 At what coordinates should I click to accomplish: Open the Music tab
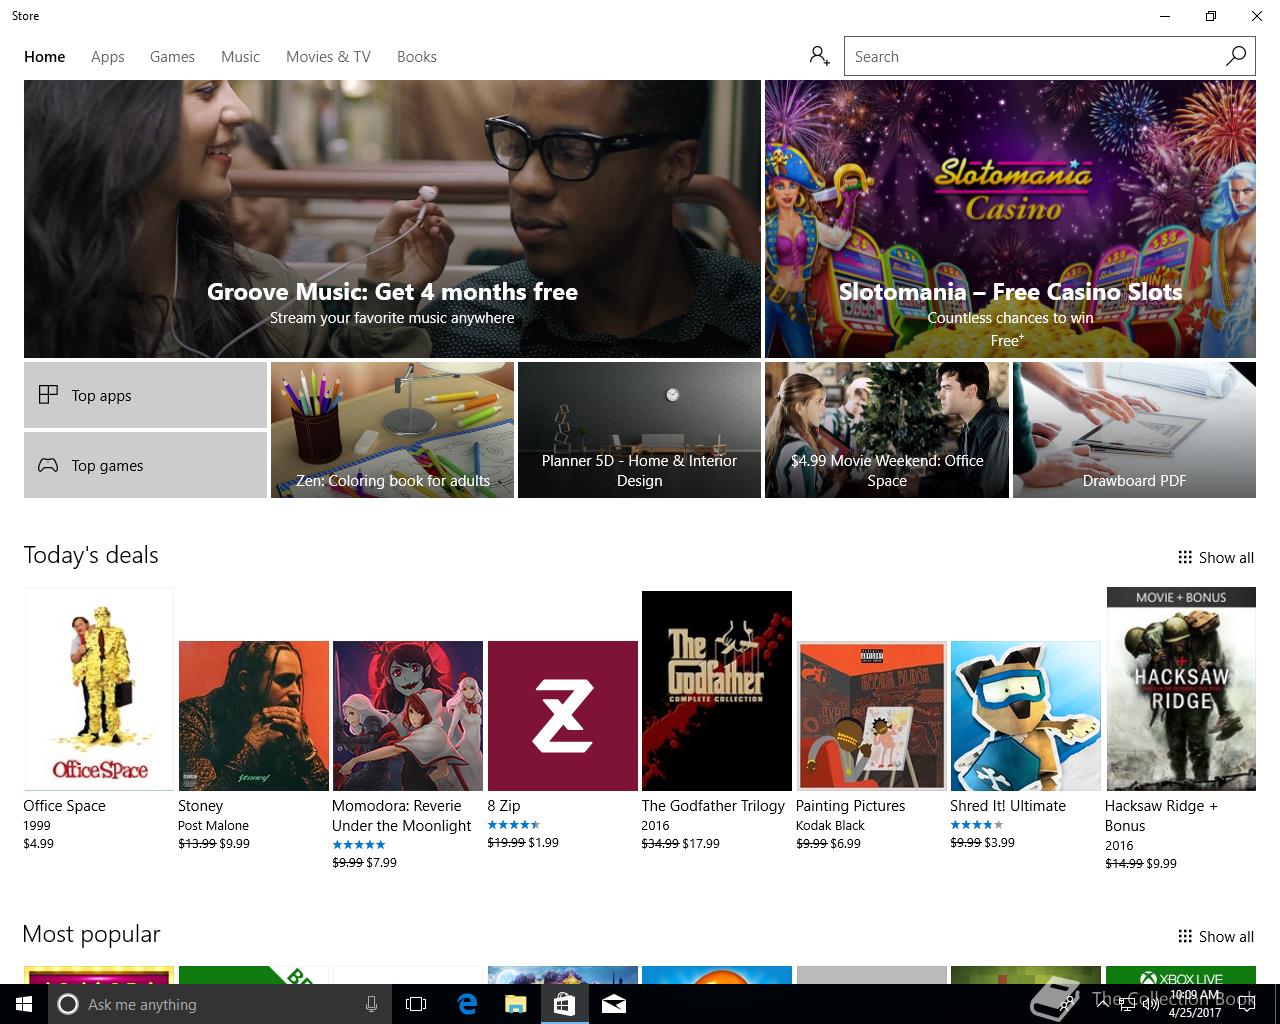240,57
